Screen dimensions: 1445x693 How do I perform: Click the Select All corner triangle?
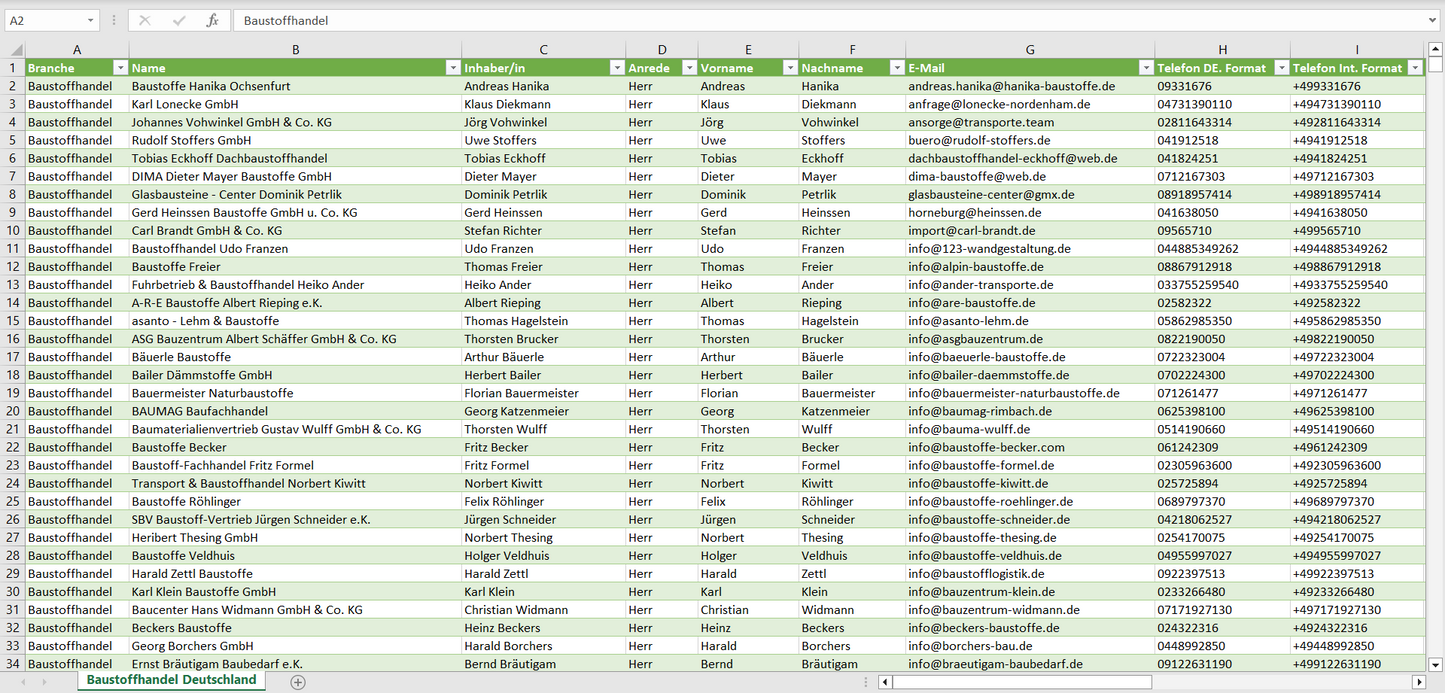(x=16, y=50)
